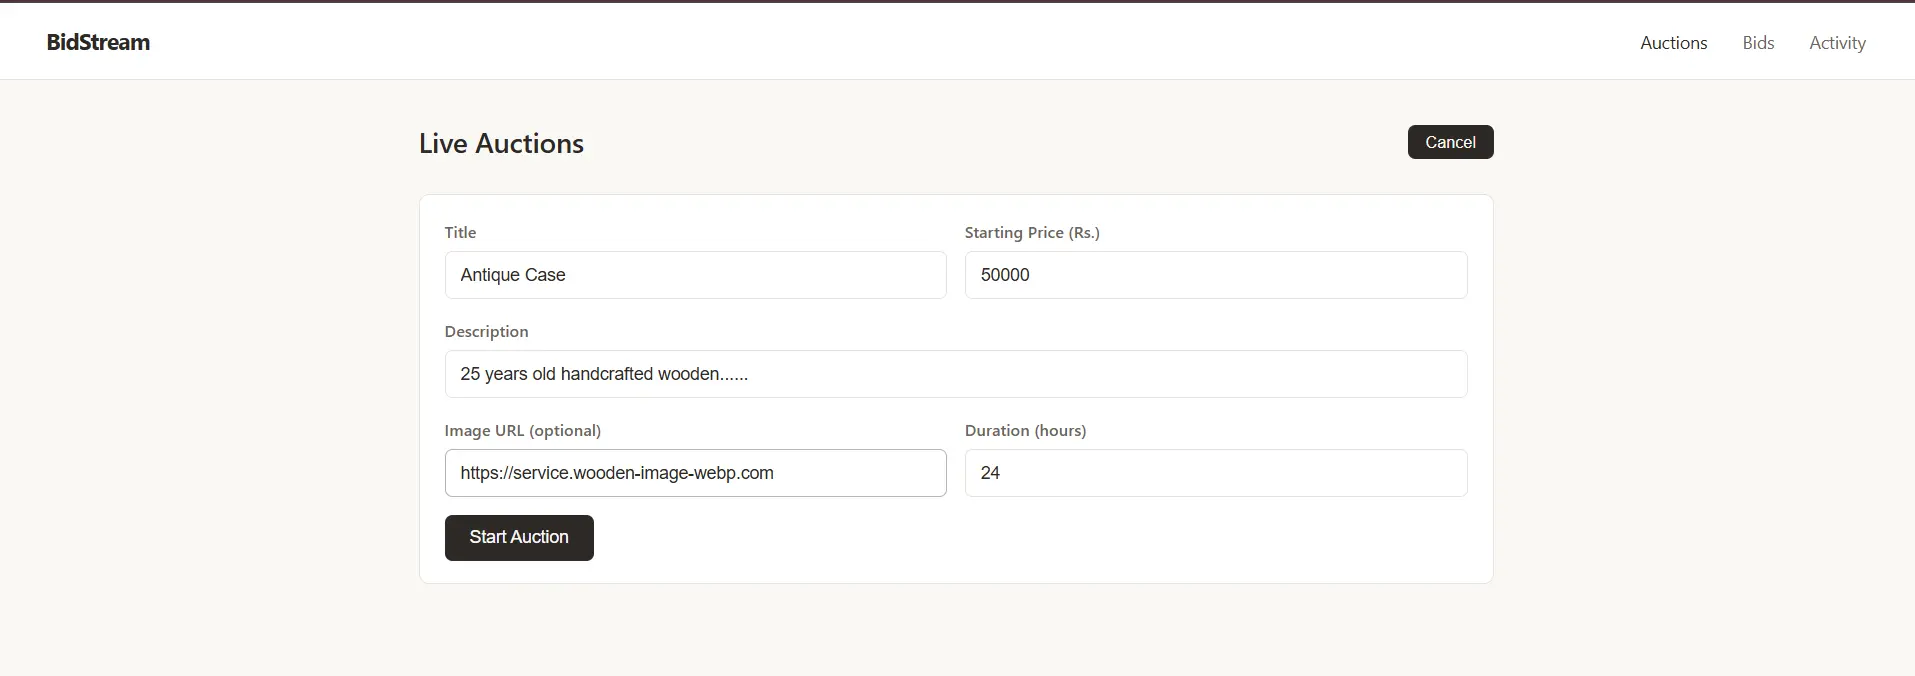Click into the Description text field
The width and height of the screenshot is (1915, 676).
(956, 374)
